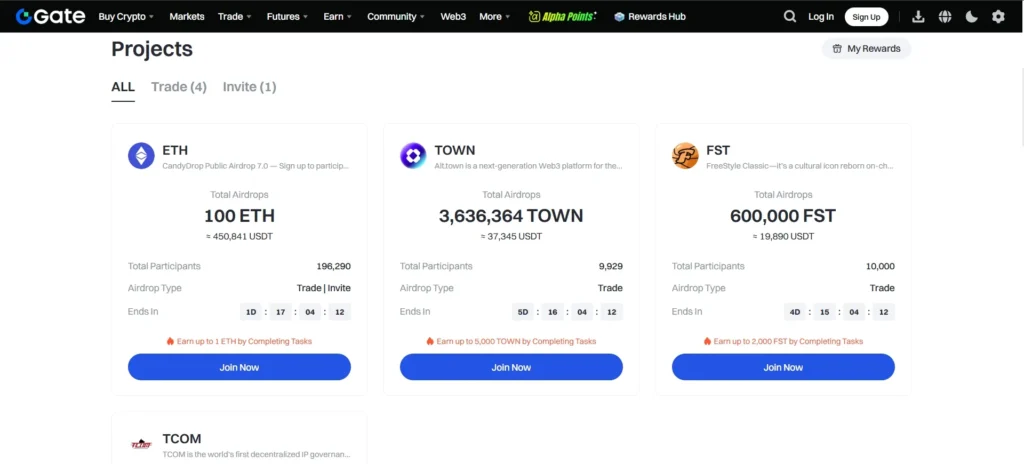Expand the Buy Crypto menu
The width and height of the screenshot is (1024, 464).
pyautogui.click(x=126, y=17)
